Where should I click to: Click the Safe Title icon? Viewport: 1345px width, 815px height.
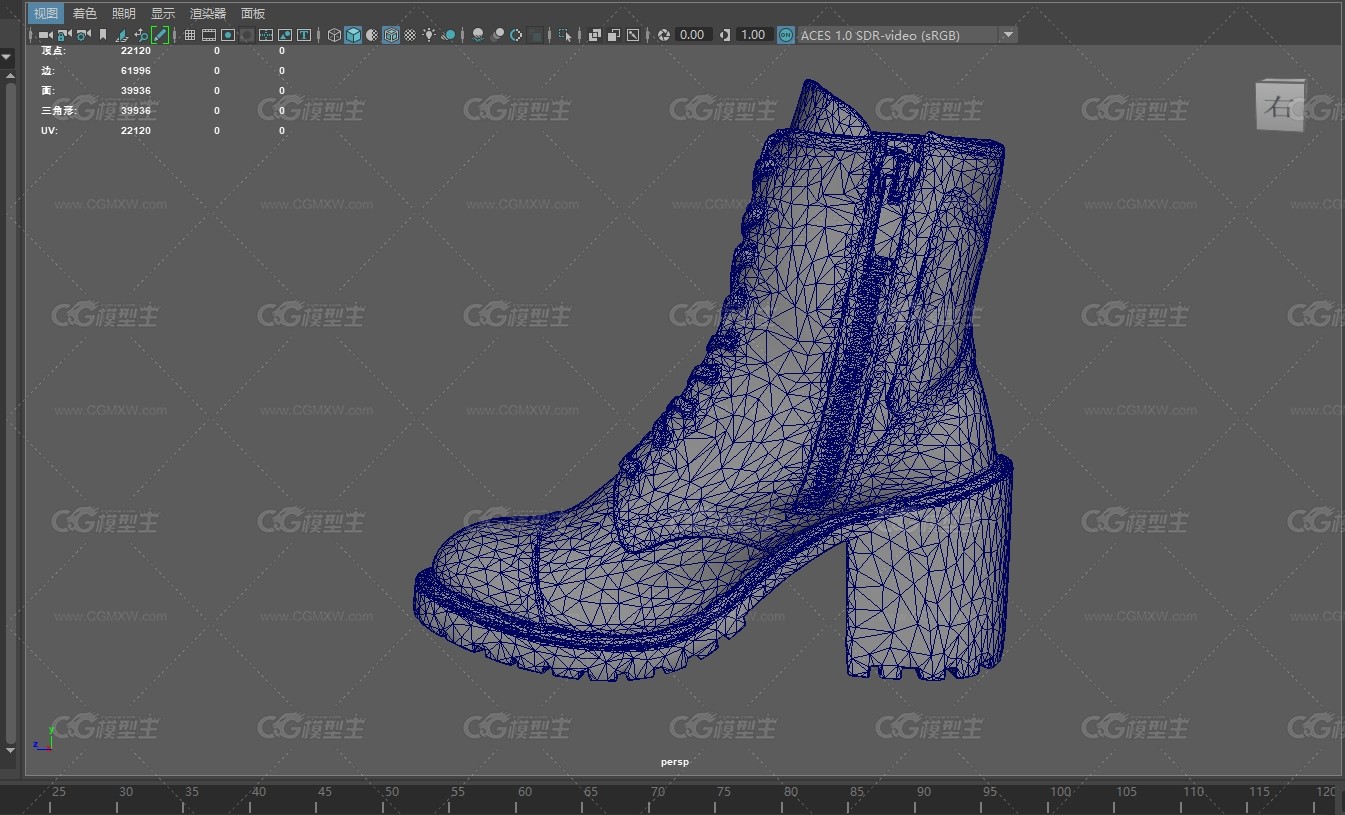pos(304,35)
